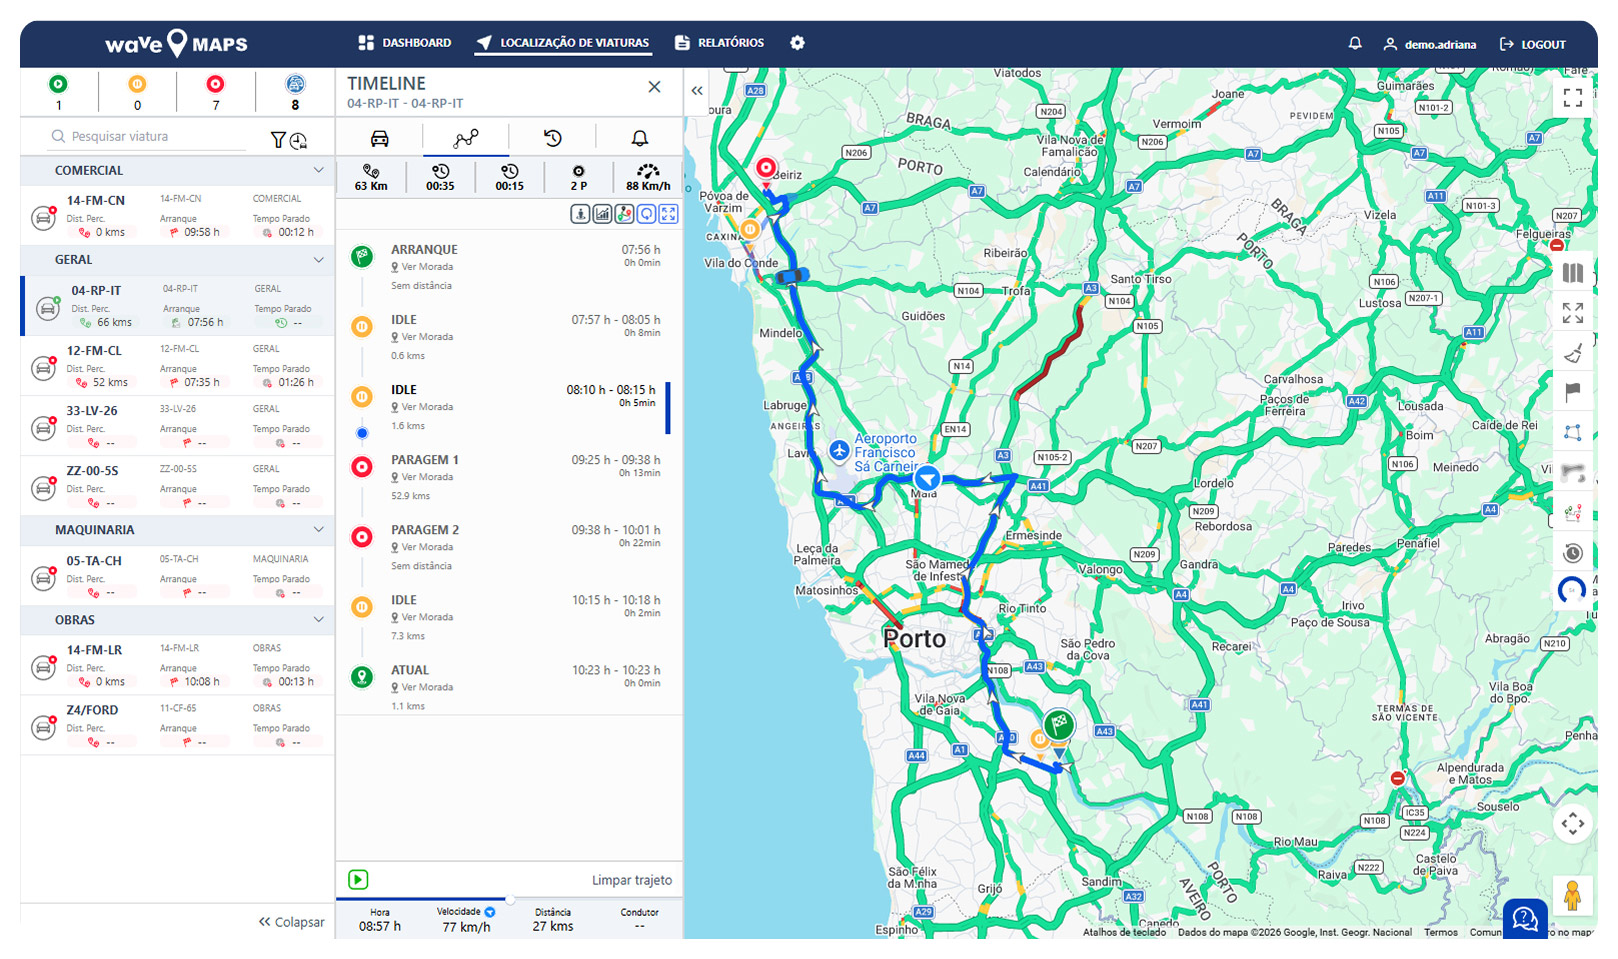Collapse the MAQUINARIA vehicle group
Viewport: 1618px width, 959px height.
click(318, 529)
